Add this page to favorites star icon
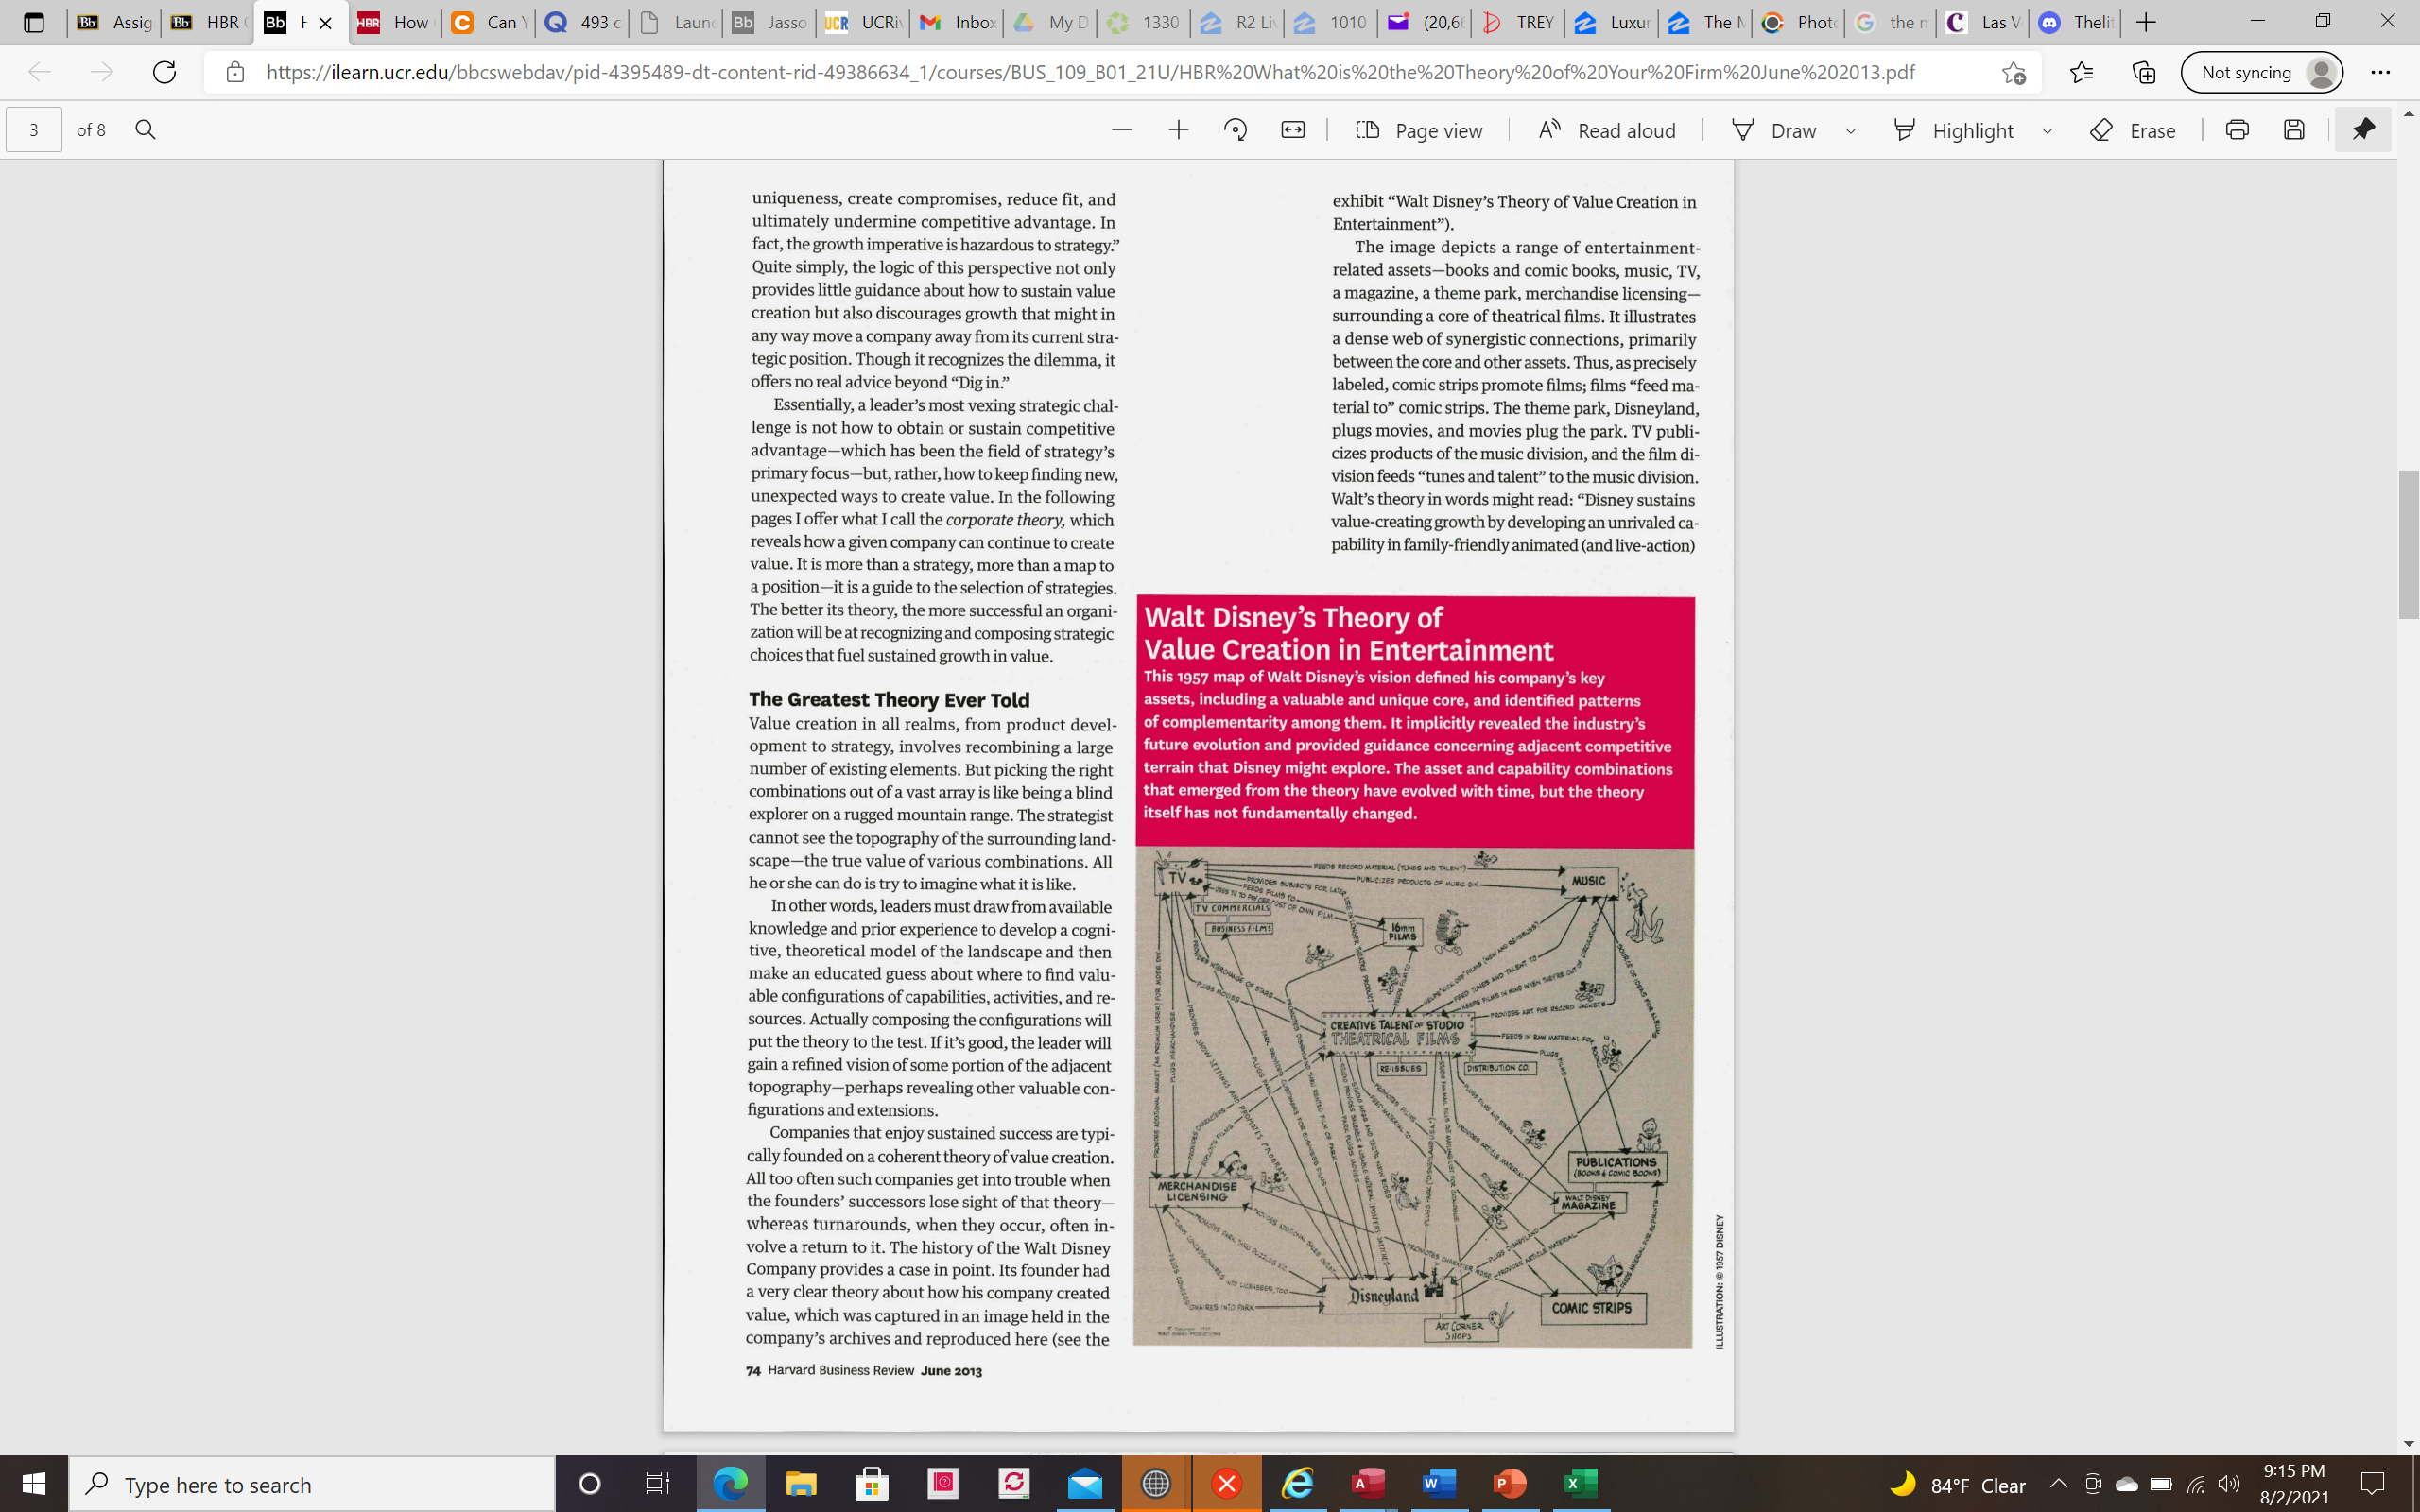 tap(2013, 72)
